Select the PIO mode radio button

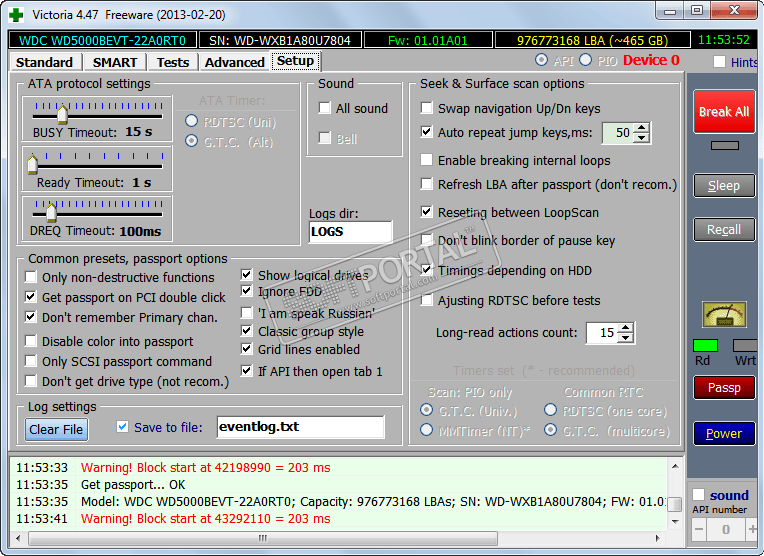(586, 60)
